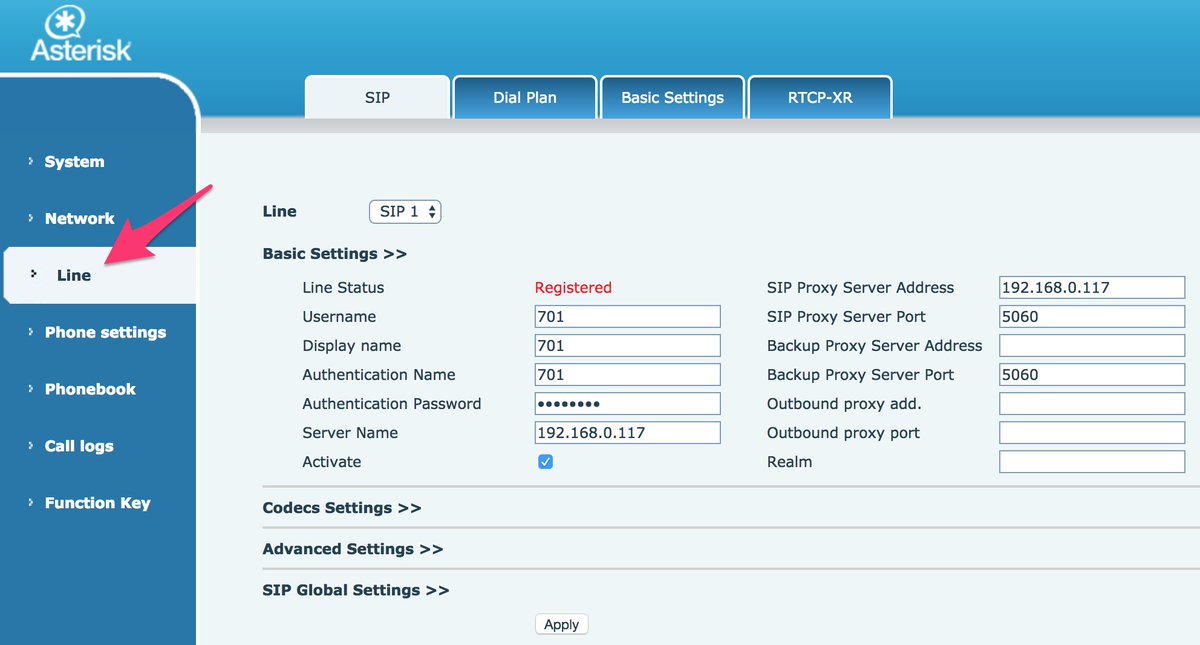Switch to the Dial Plan tab
1200x645 pixels.
point(525,98)
